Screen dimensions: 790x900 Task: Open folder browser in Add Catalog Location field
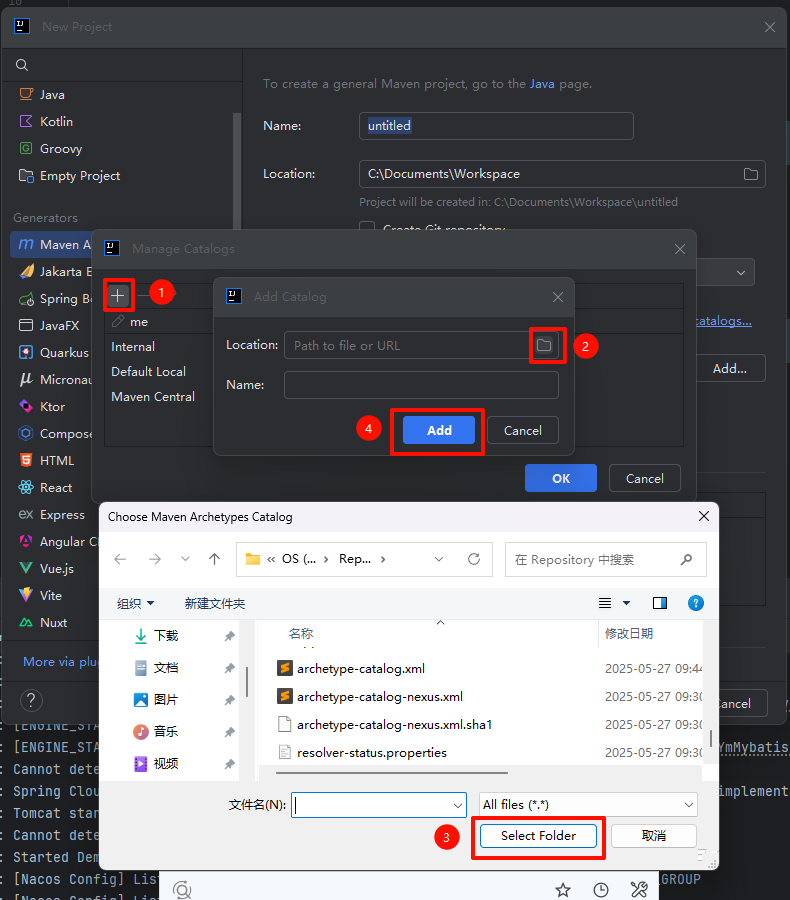click(x=544, y=345)
